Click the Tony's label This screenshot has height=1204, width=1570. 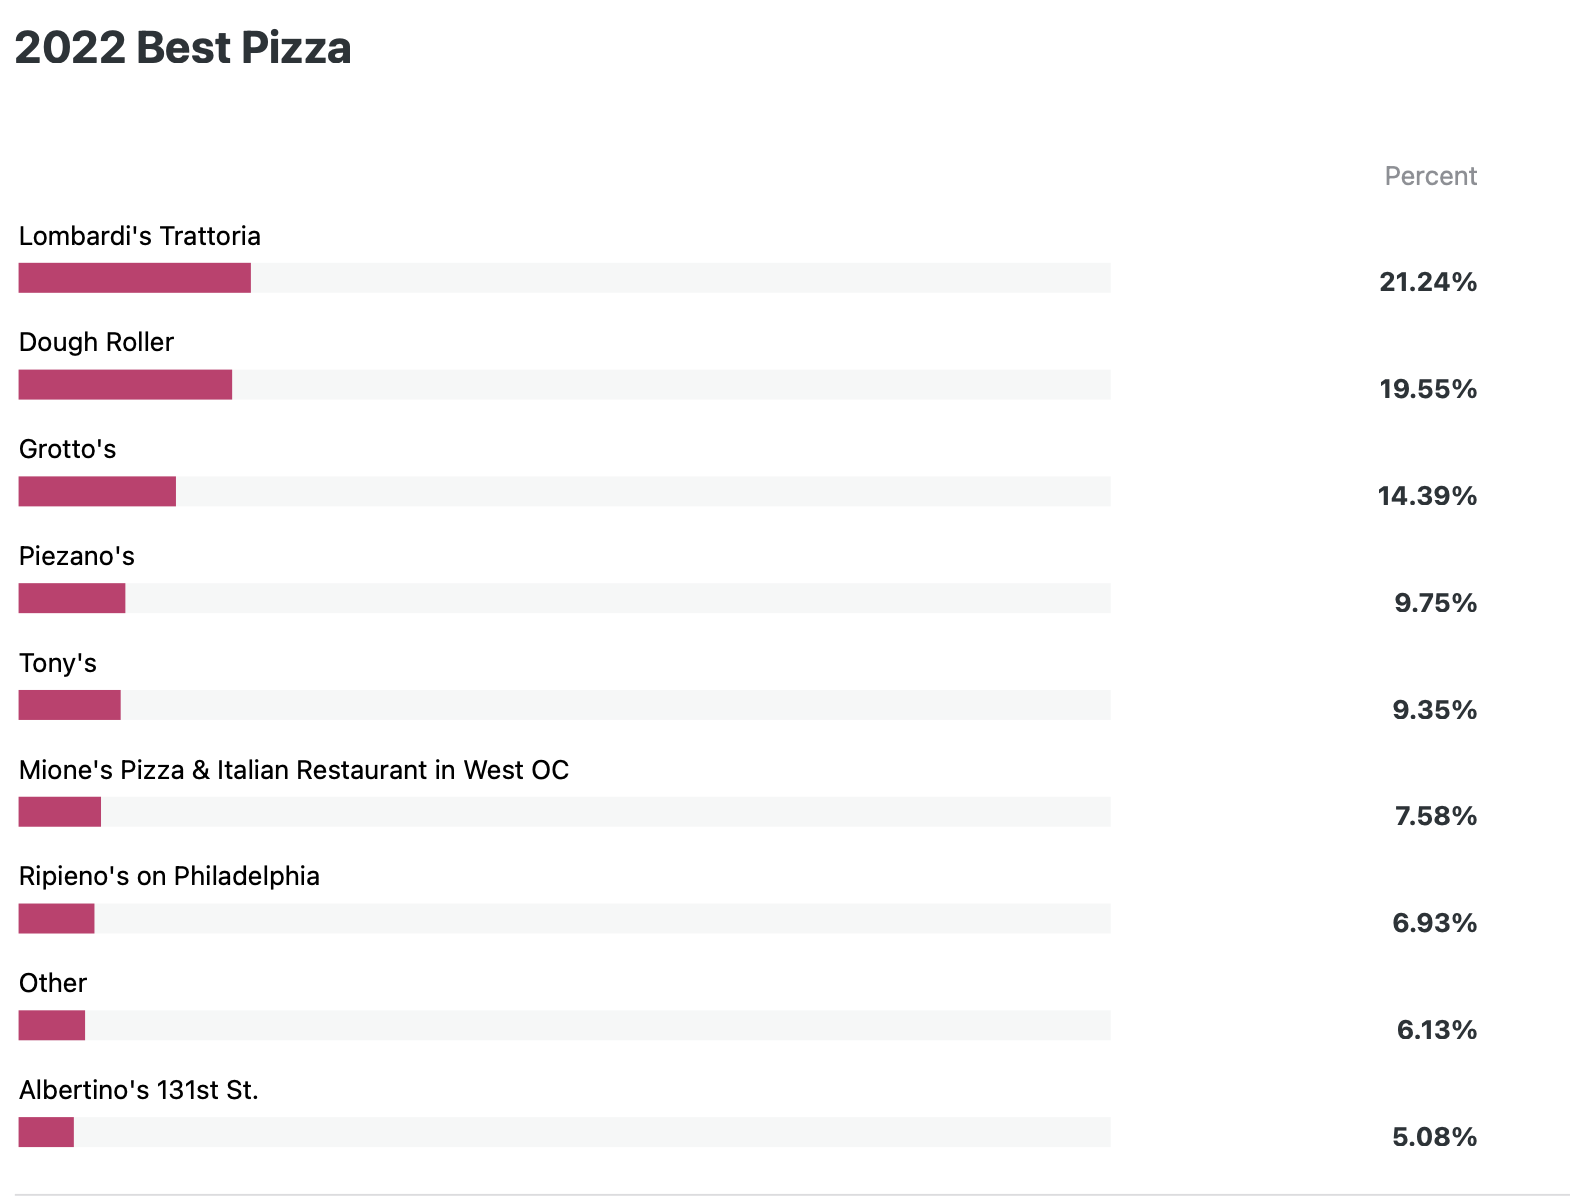58,663
